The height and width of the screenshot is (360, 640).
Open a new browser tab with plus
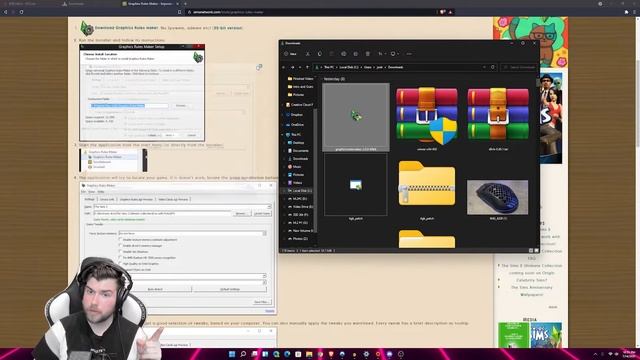click(185, 4)
